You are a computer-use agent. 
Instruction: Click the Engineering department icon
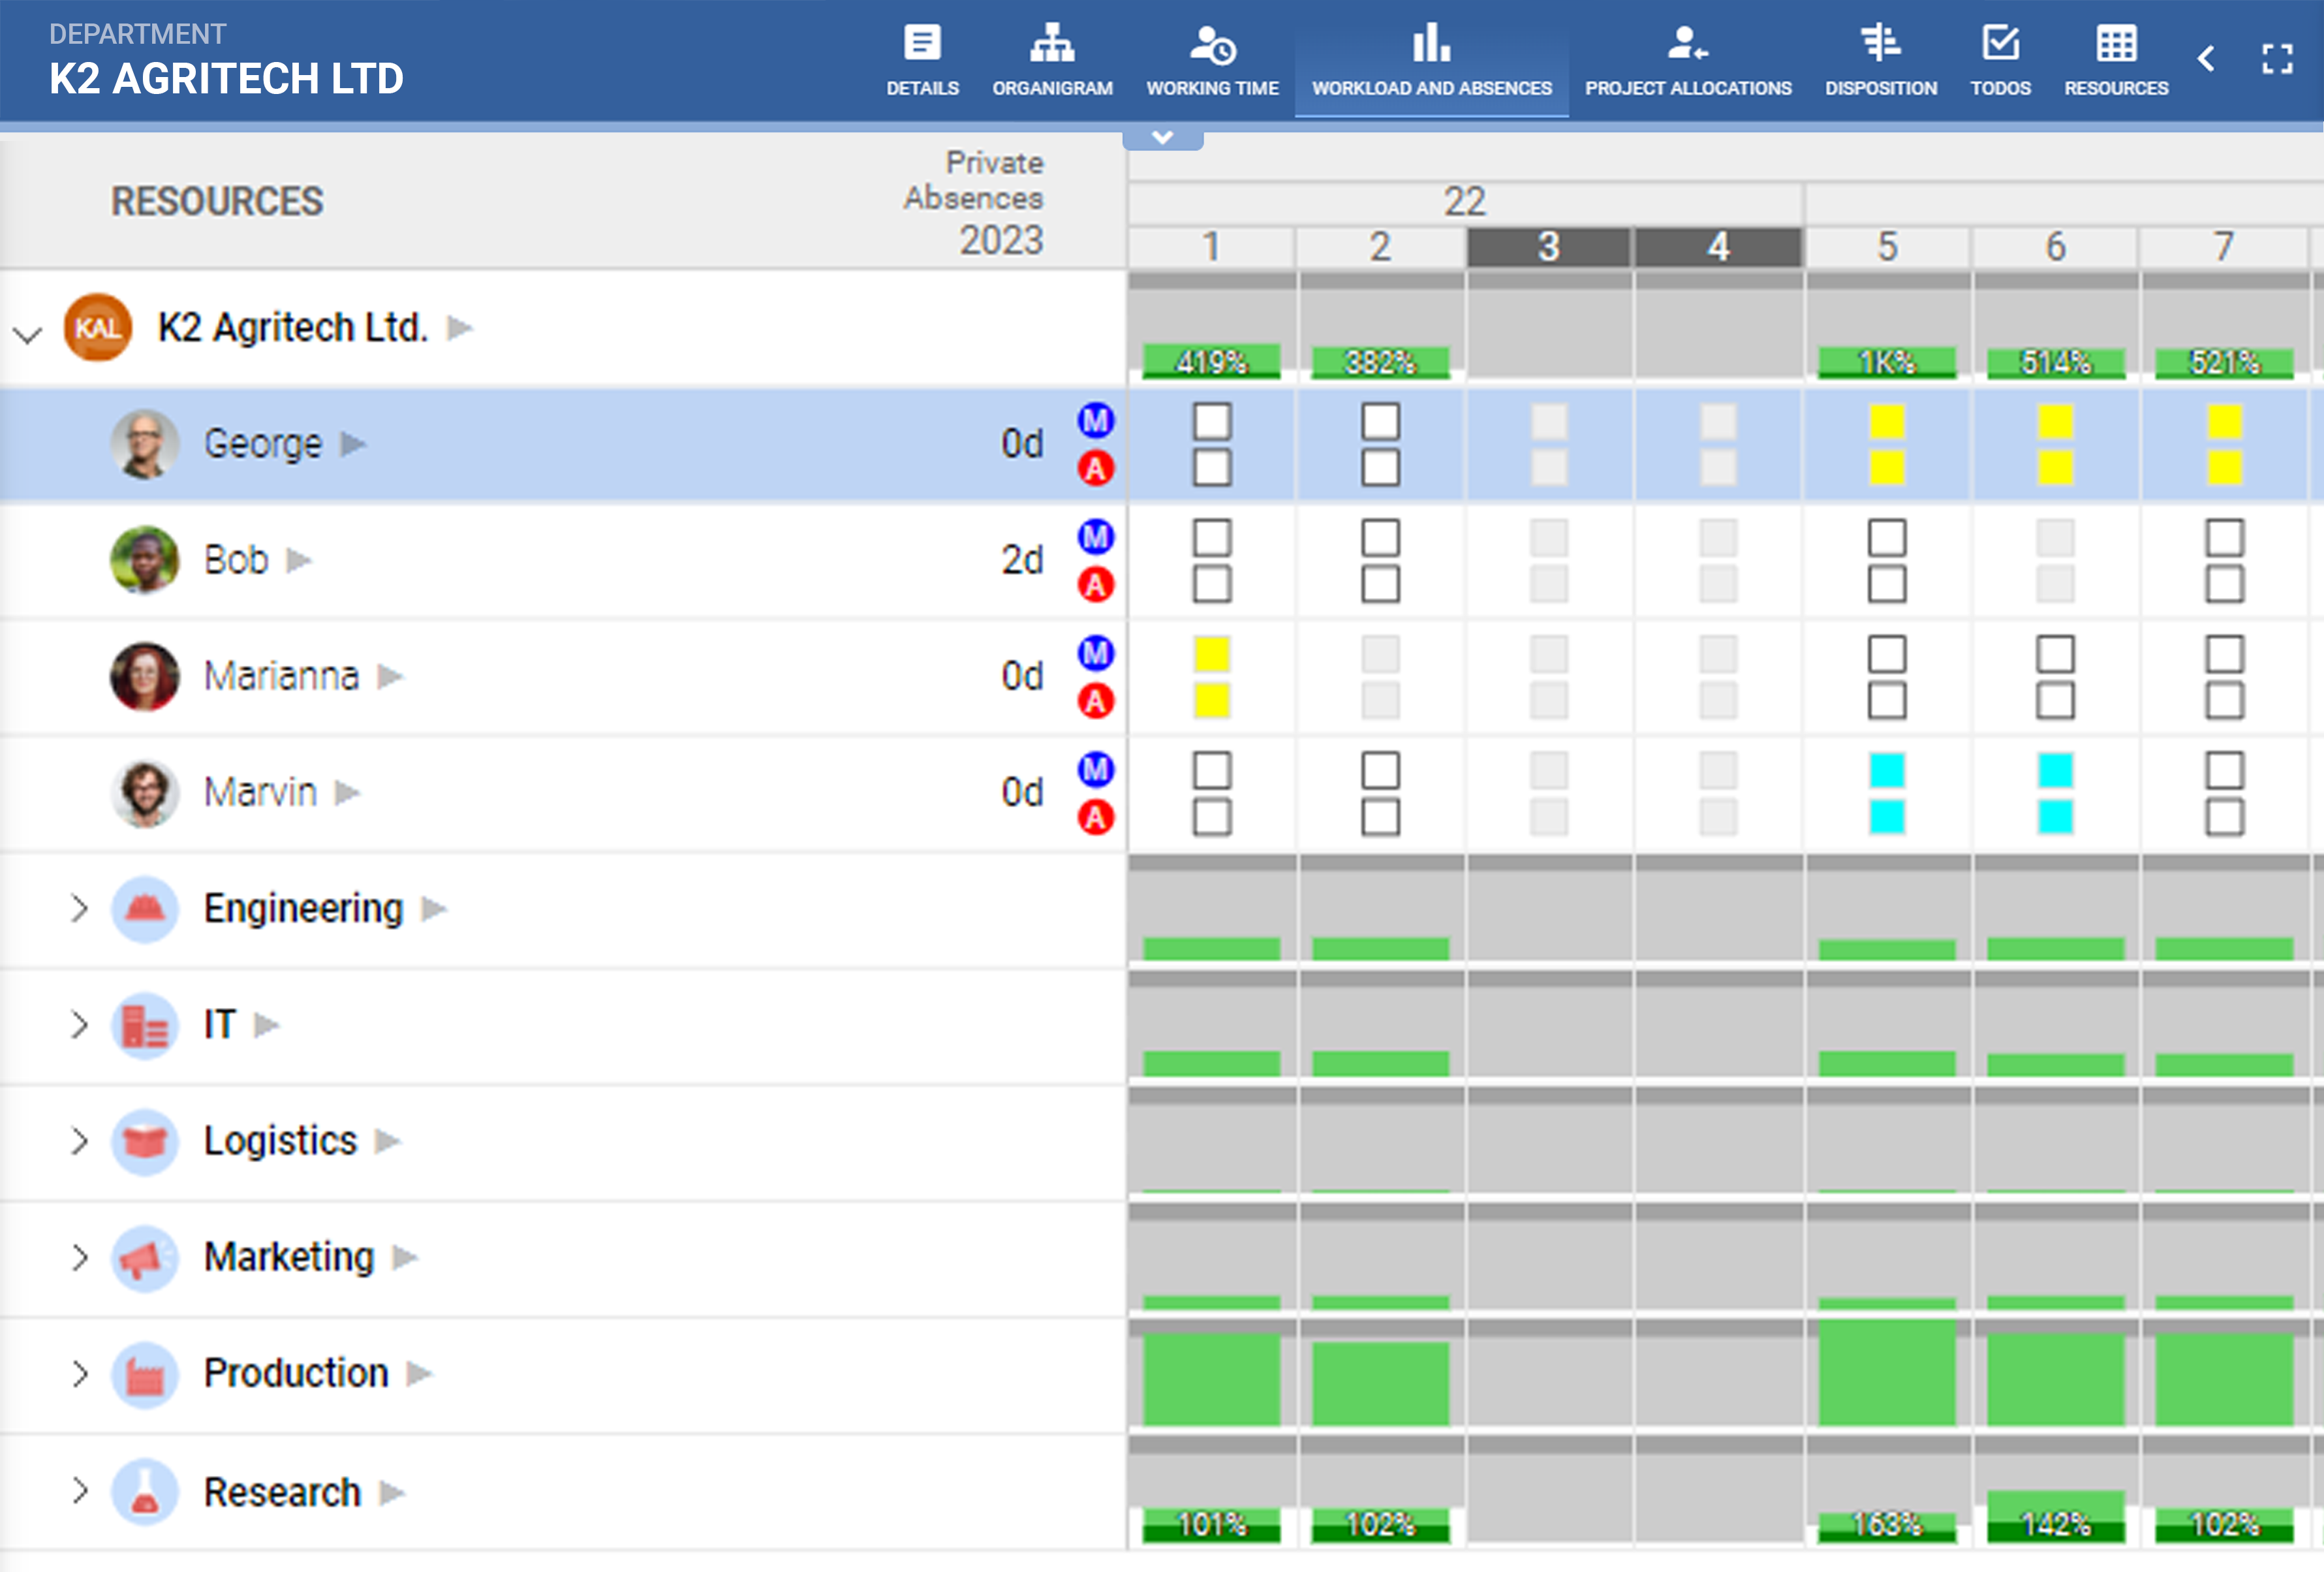(x=145, y=909)
